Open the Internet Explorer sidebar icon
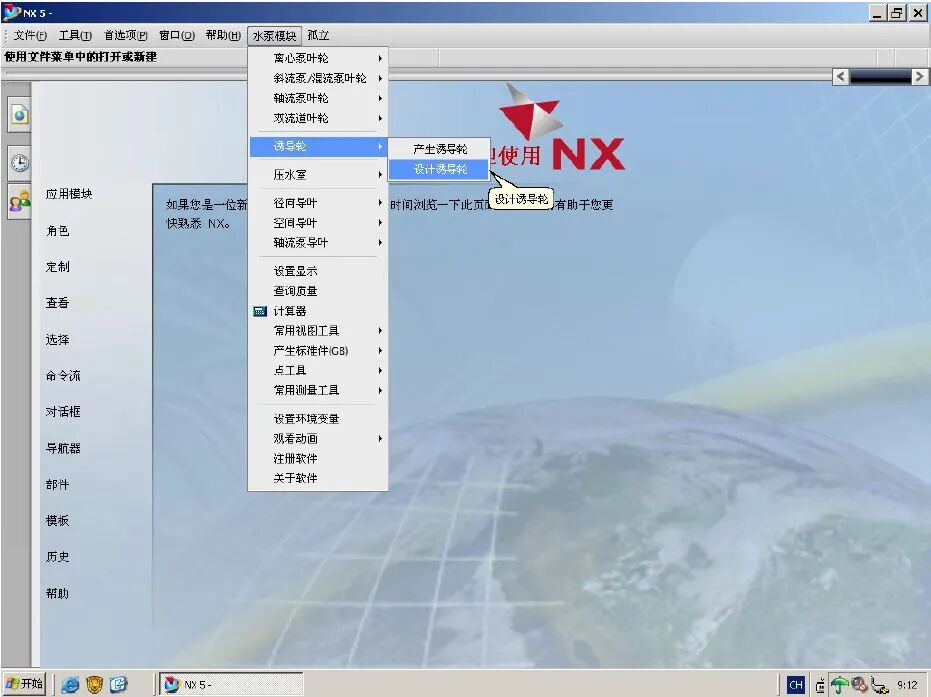Viewport: 931px width, 697px height. (x=19, y=115)
